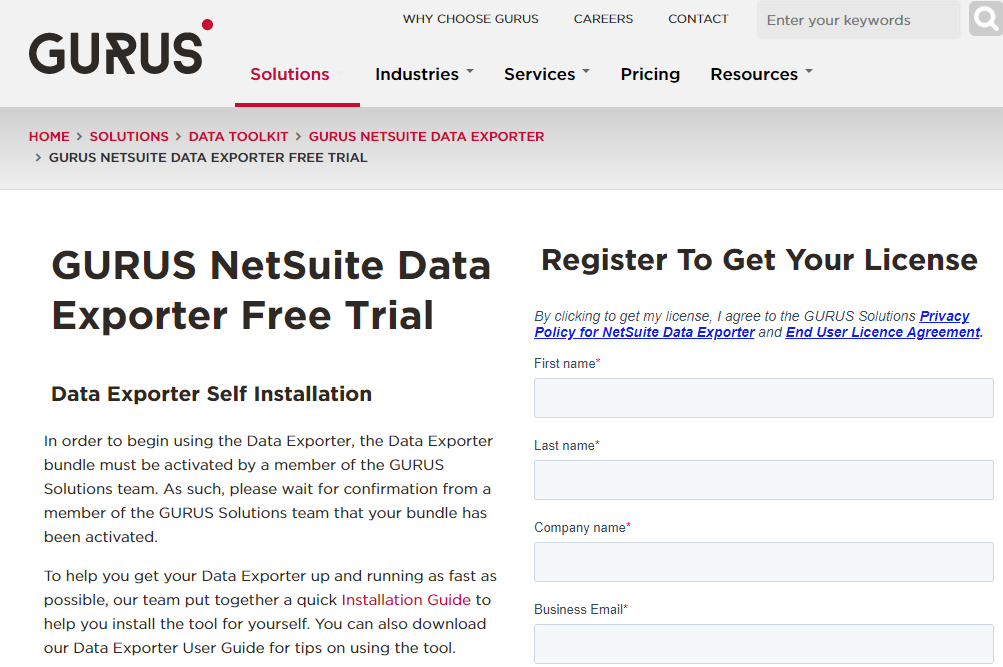Click inside the First name field
This screenshot has width=1003, height=667.
pyautogui.click(x=762, y=398)
